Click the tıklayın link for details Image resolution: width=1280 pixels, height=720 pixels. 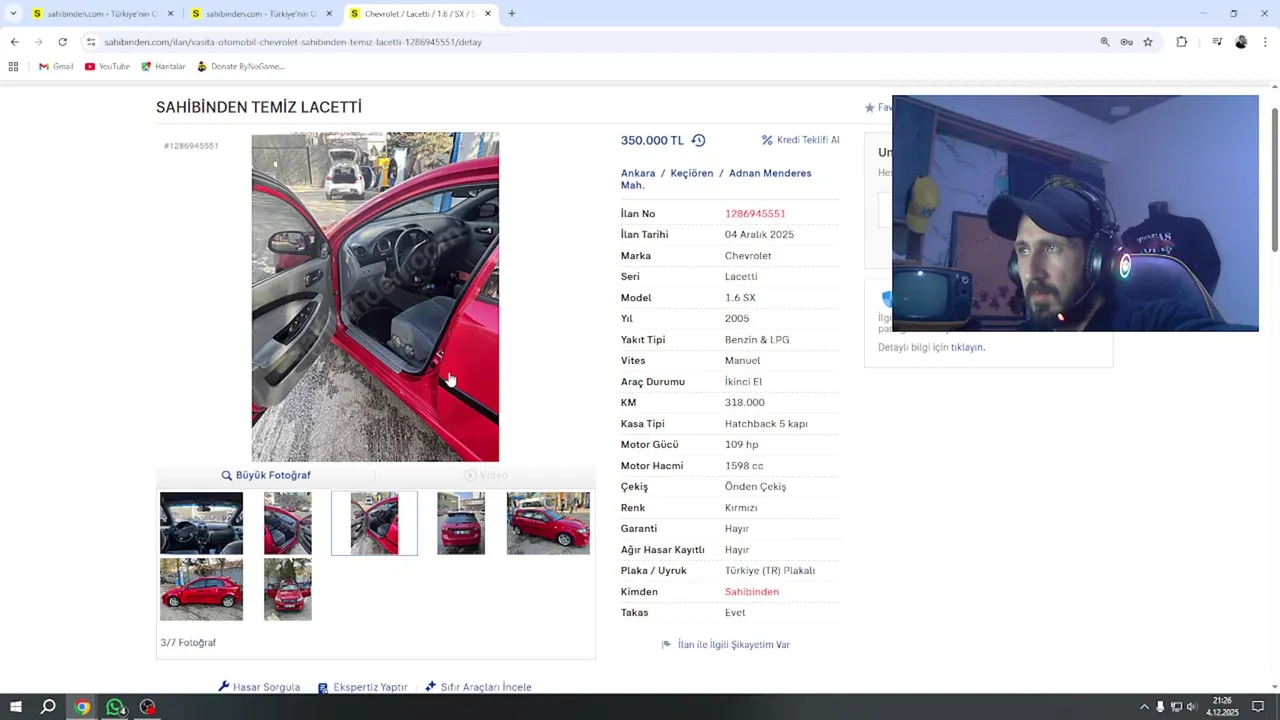click(x=967, y=347)
